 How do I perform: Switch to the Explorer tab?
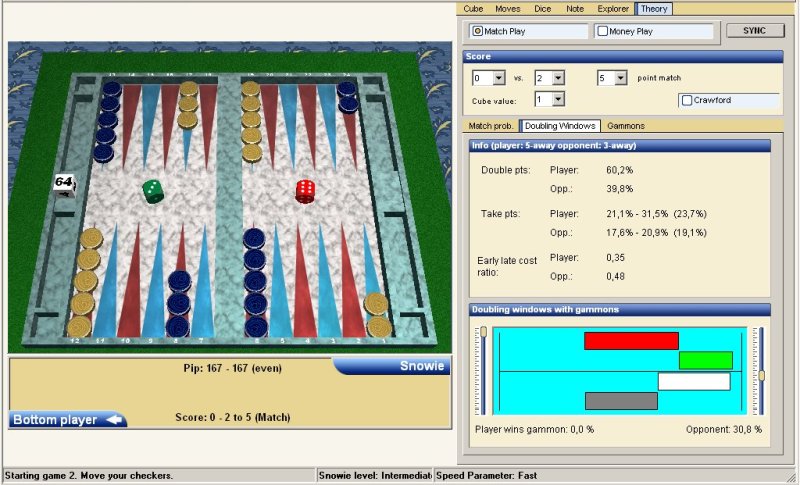pos(615,9)
